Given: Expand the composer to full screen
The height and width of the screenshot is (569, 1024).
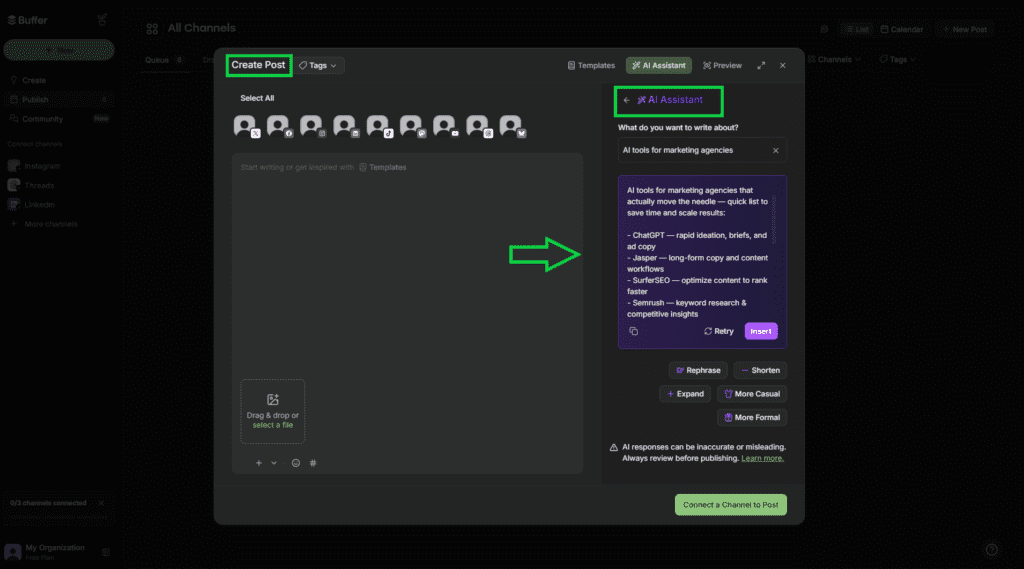Looking at the screenshot, I should click(761, 65).
